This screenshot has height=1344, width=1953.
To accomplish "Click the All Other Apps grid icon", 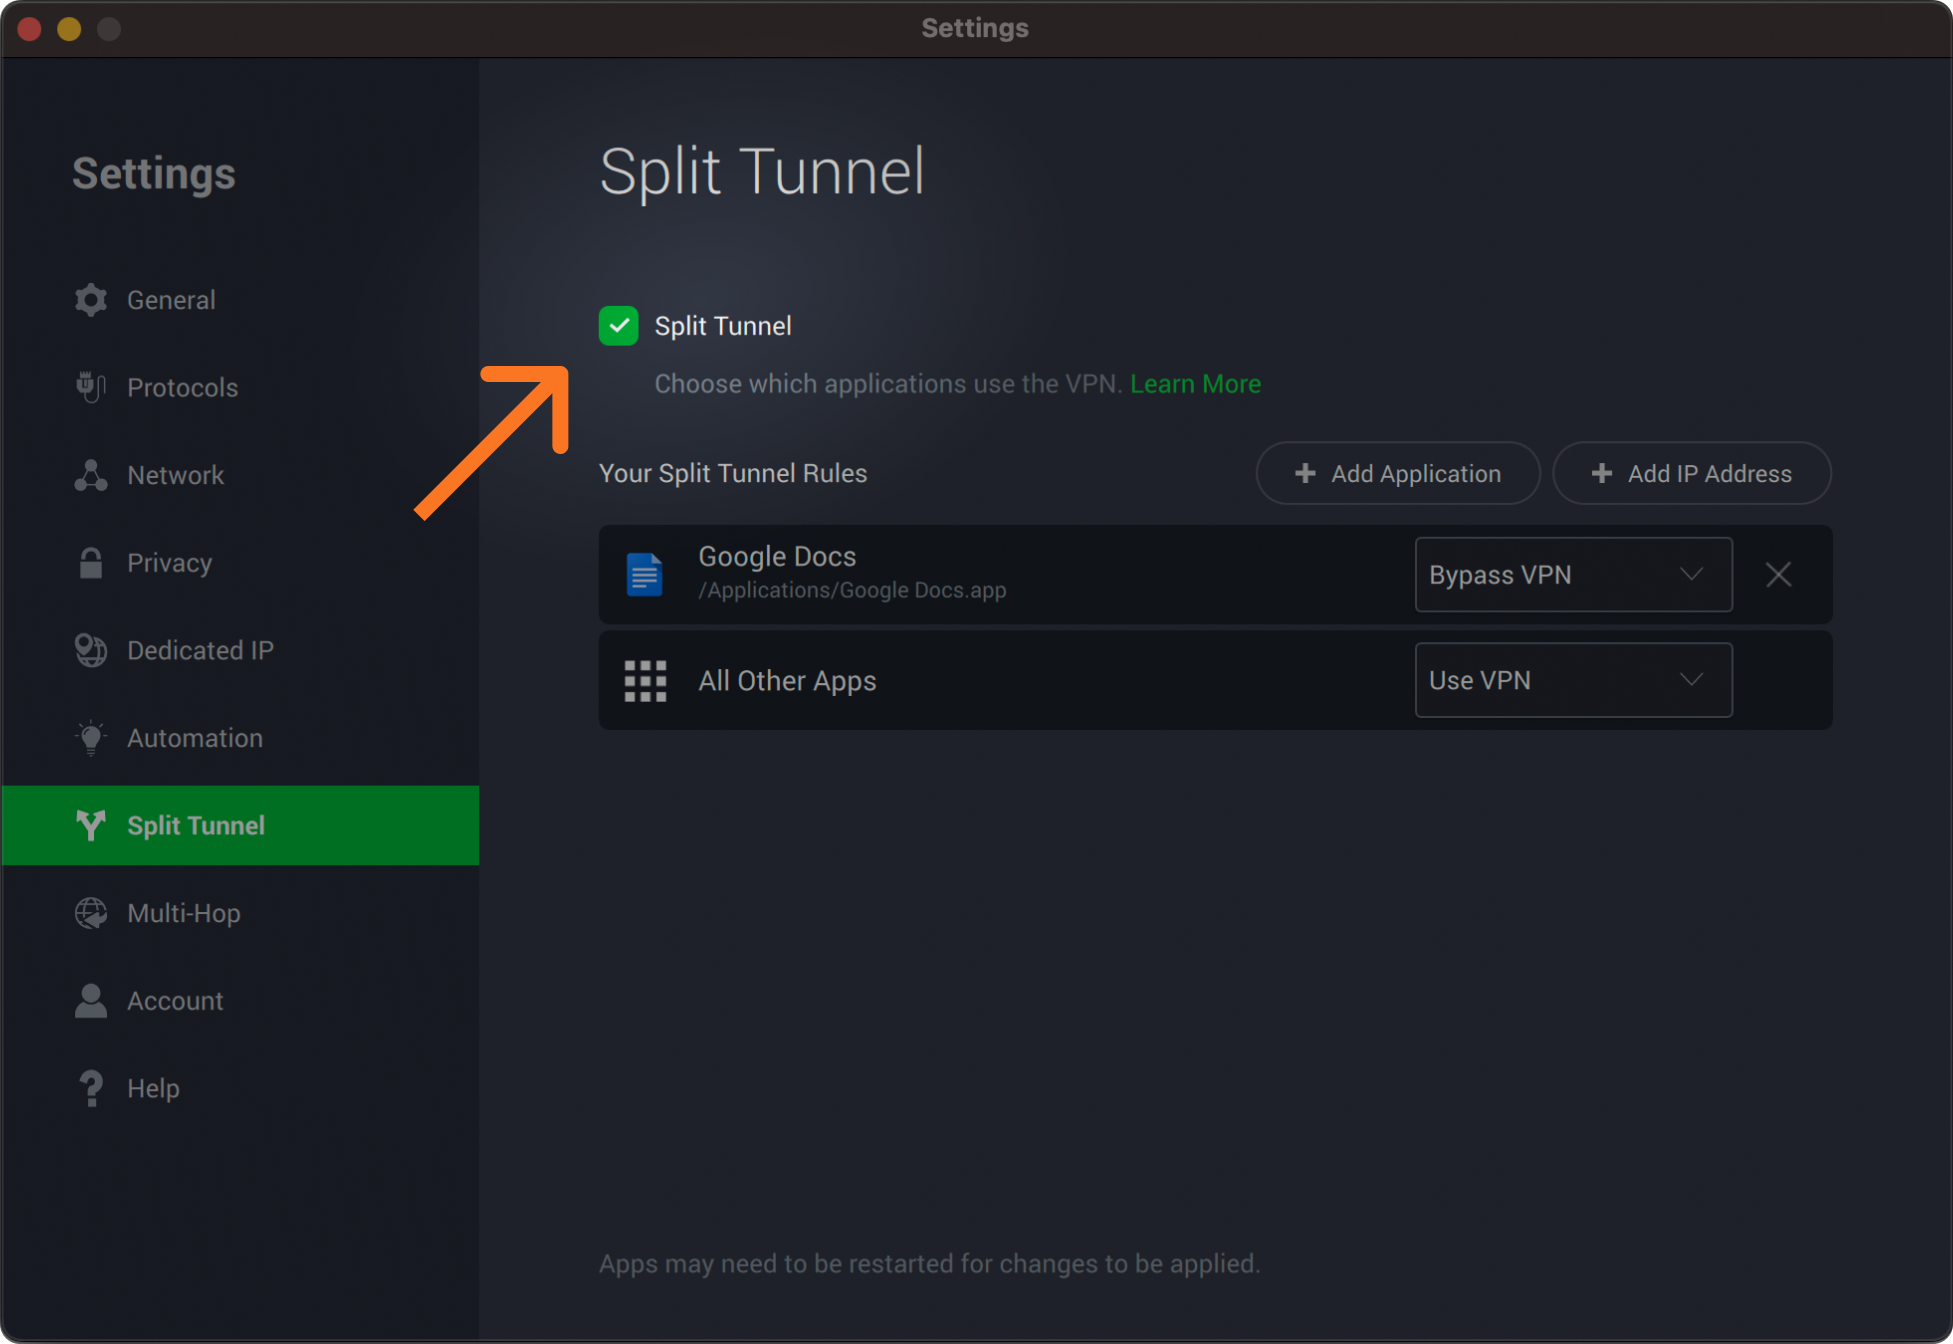I will [x=645, y=680].
